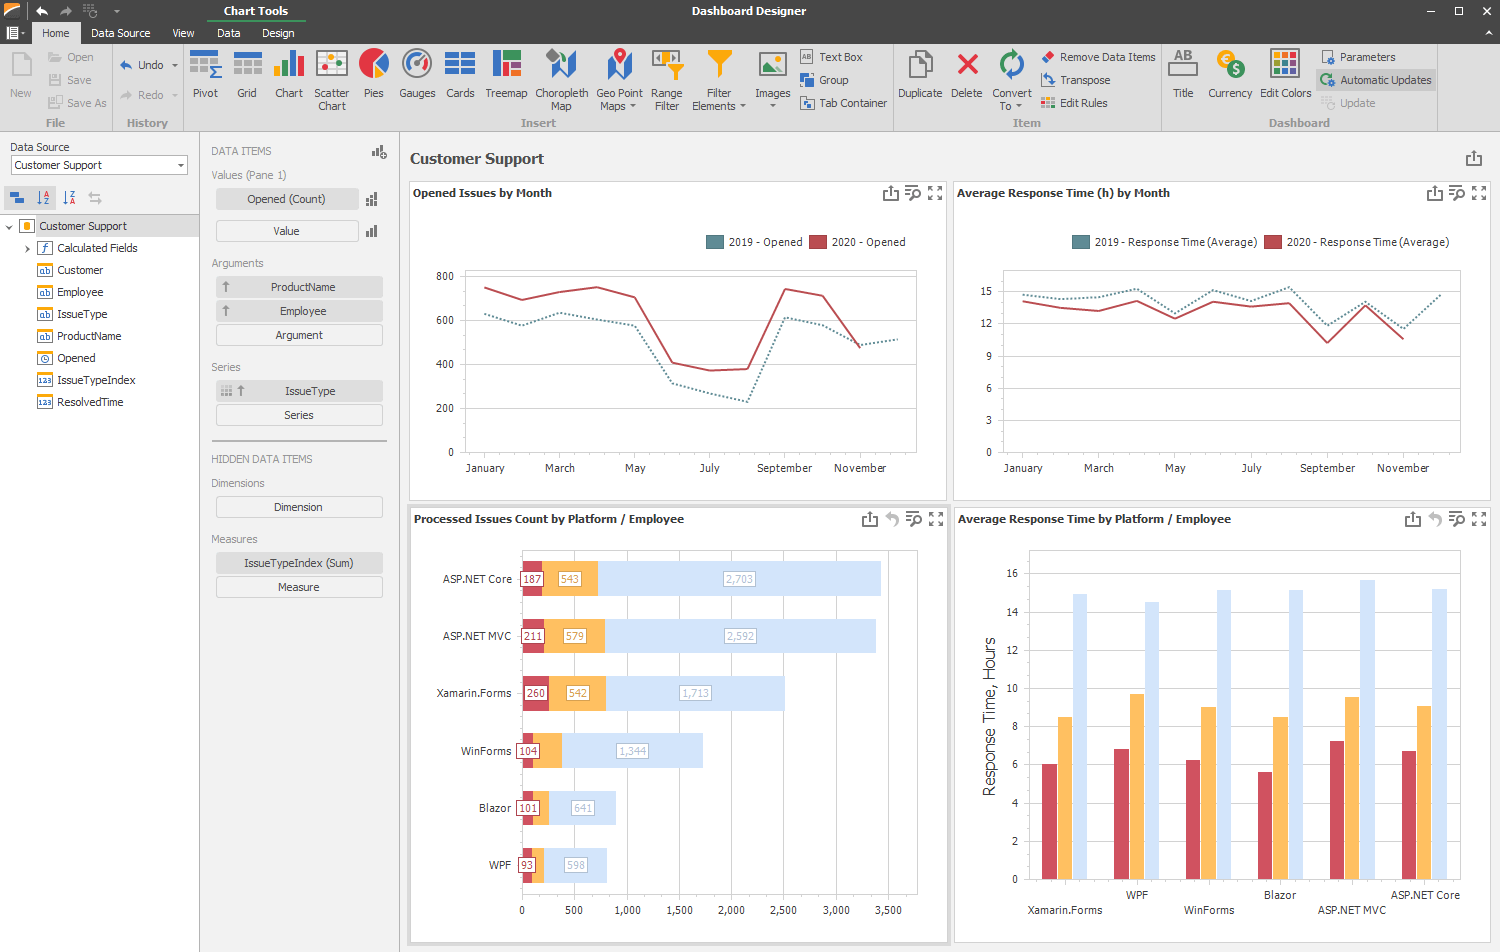Open the Customer Support data source dropdown

click(x=180, y=166)
